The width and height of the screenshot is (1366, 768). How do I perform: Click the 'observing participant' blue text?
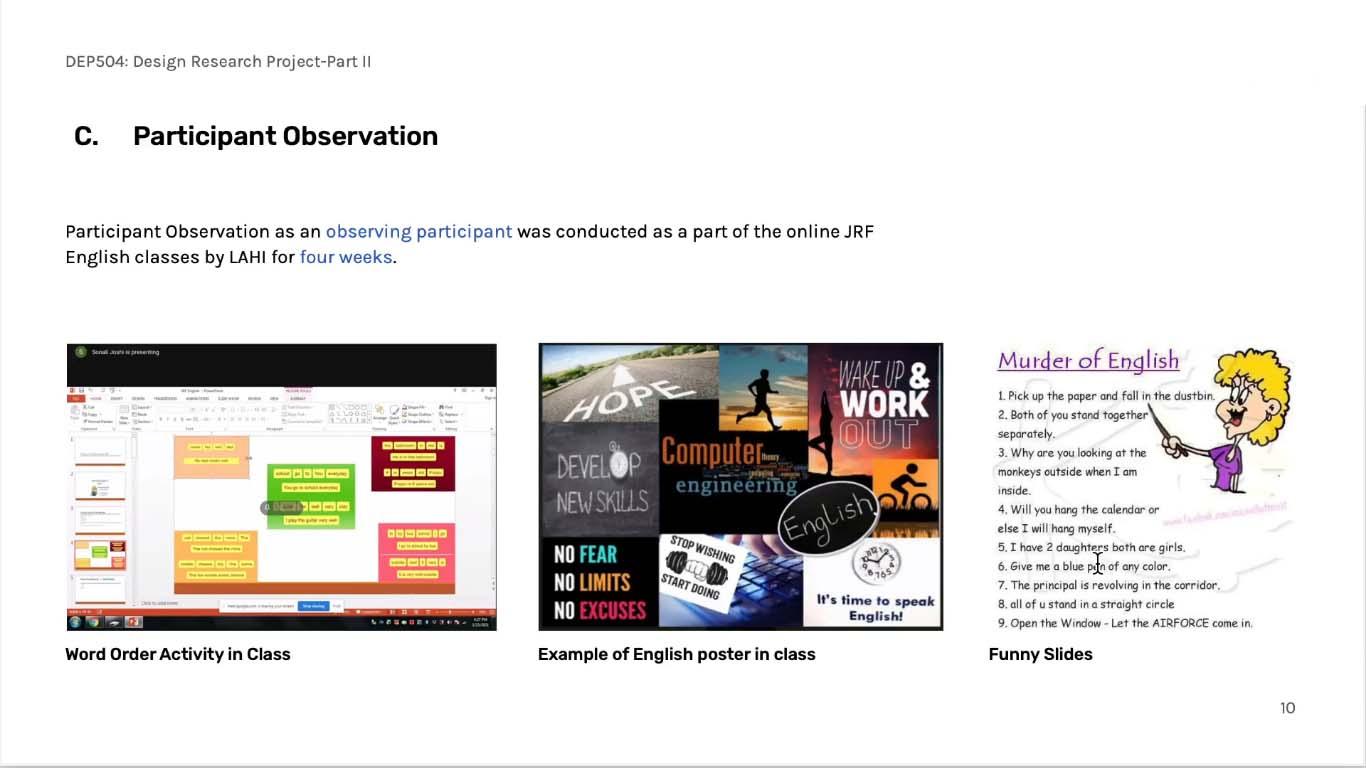418,232
